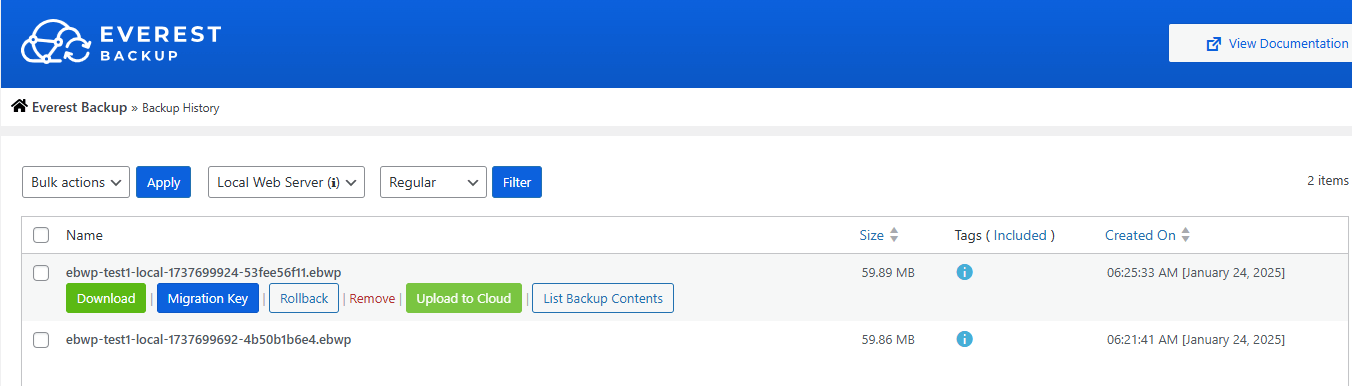Screen dimensions: 1352x386
Task: Click the Everest Backup breadcrumb link
Action: pyautogui.click(x=79, y=107)
